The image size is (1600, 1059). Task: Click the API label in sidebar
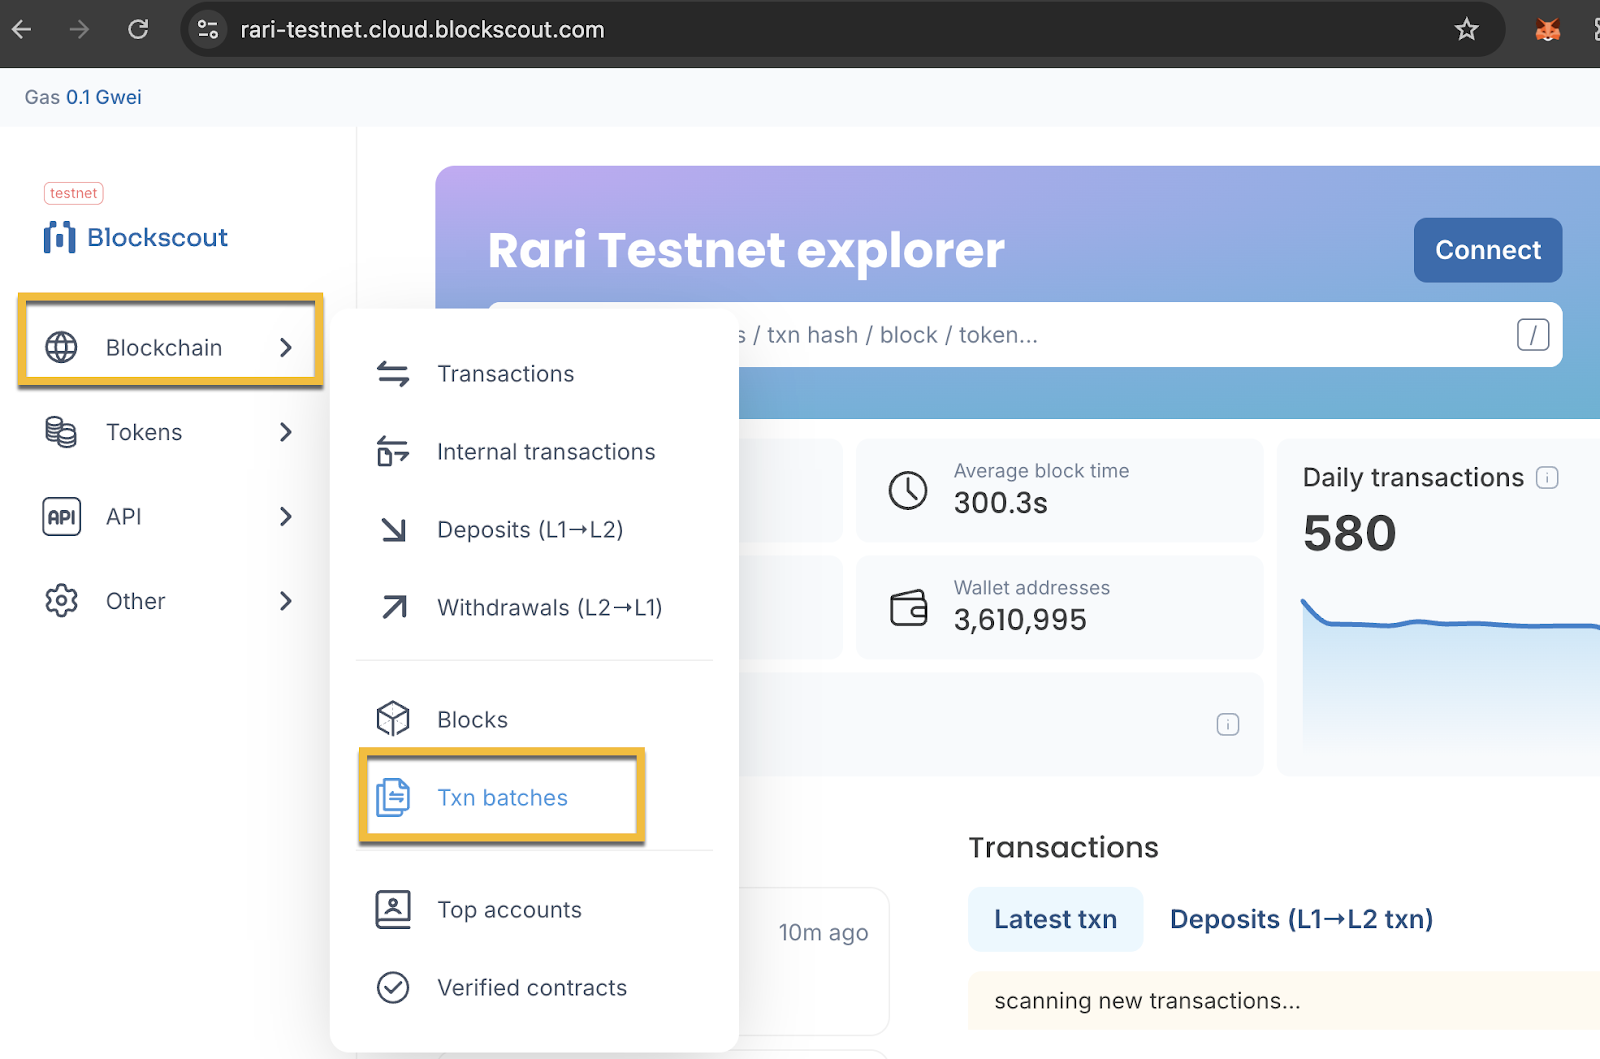click(124, 516)
